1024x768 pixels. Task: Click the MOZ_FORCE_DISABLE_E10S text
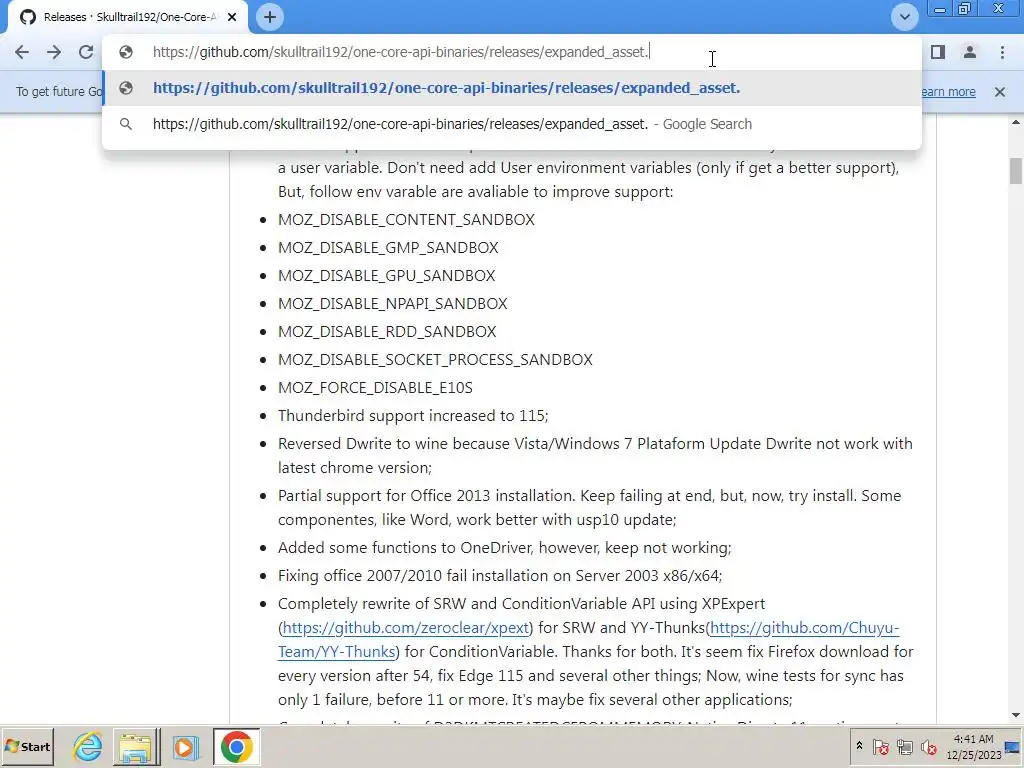click(x=375, y=388)
